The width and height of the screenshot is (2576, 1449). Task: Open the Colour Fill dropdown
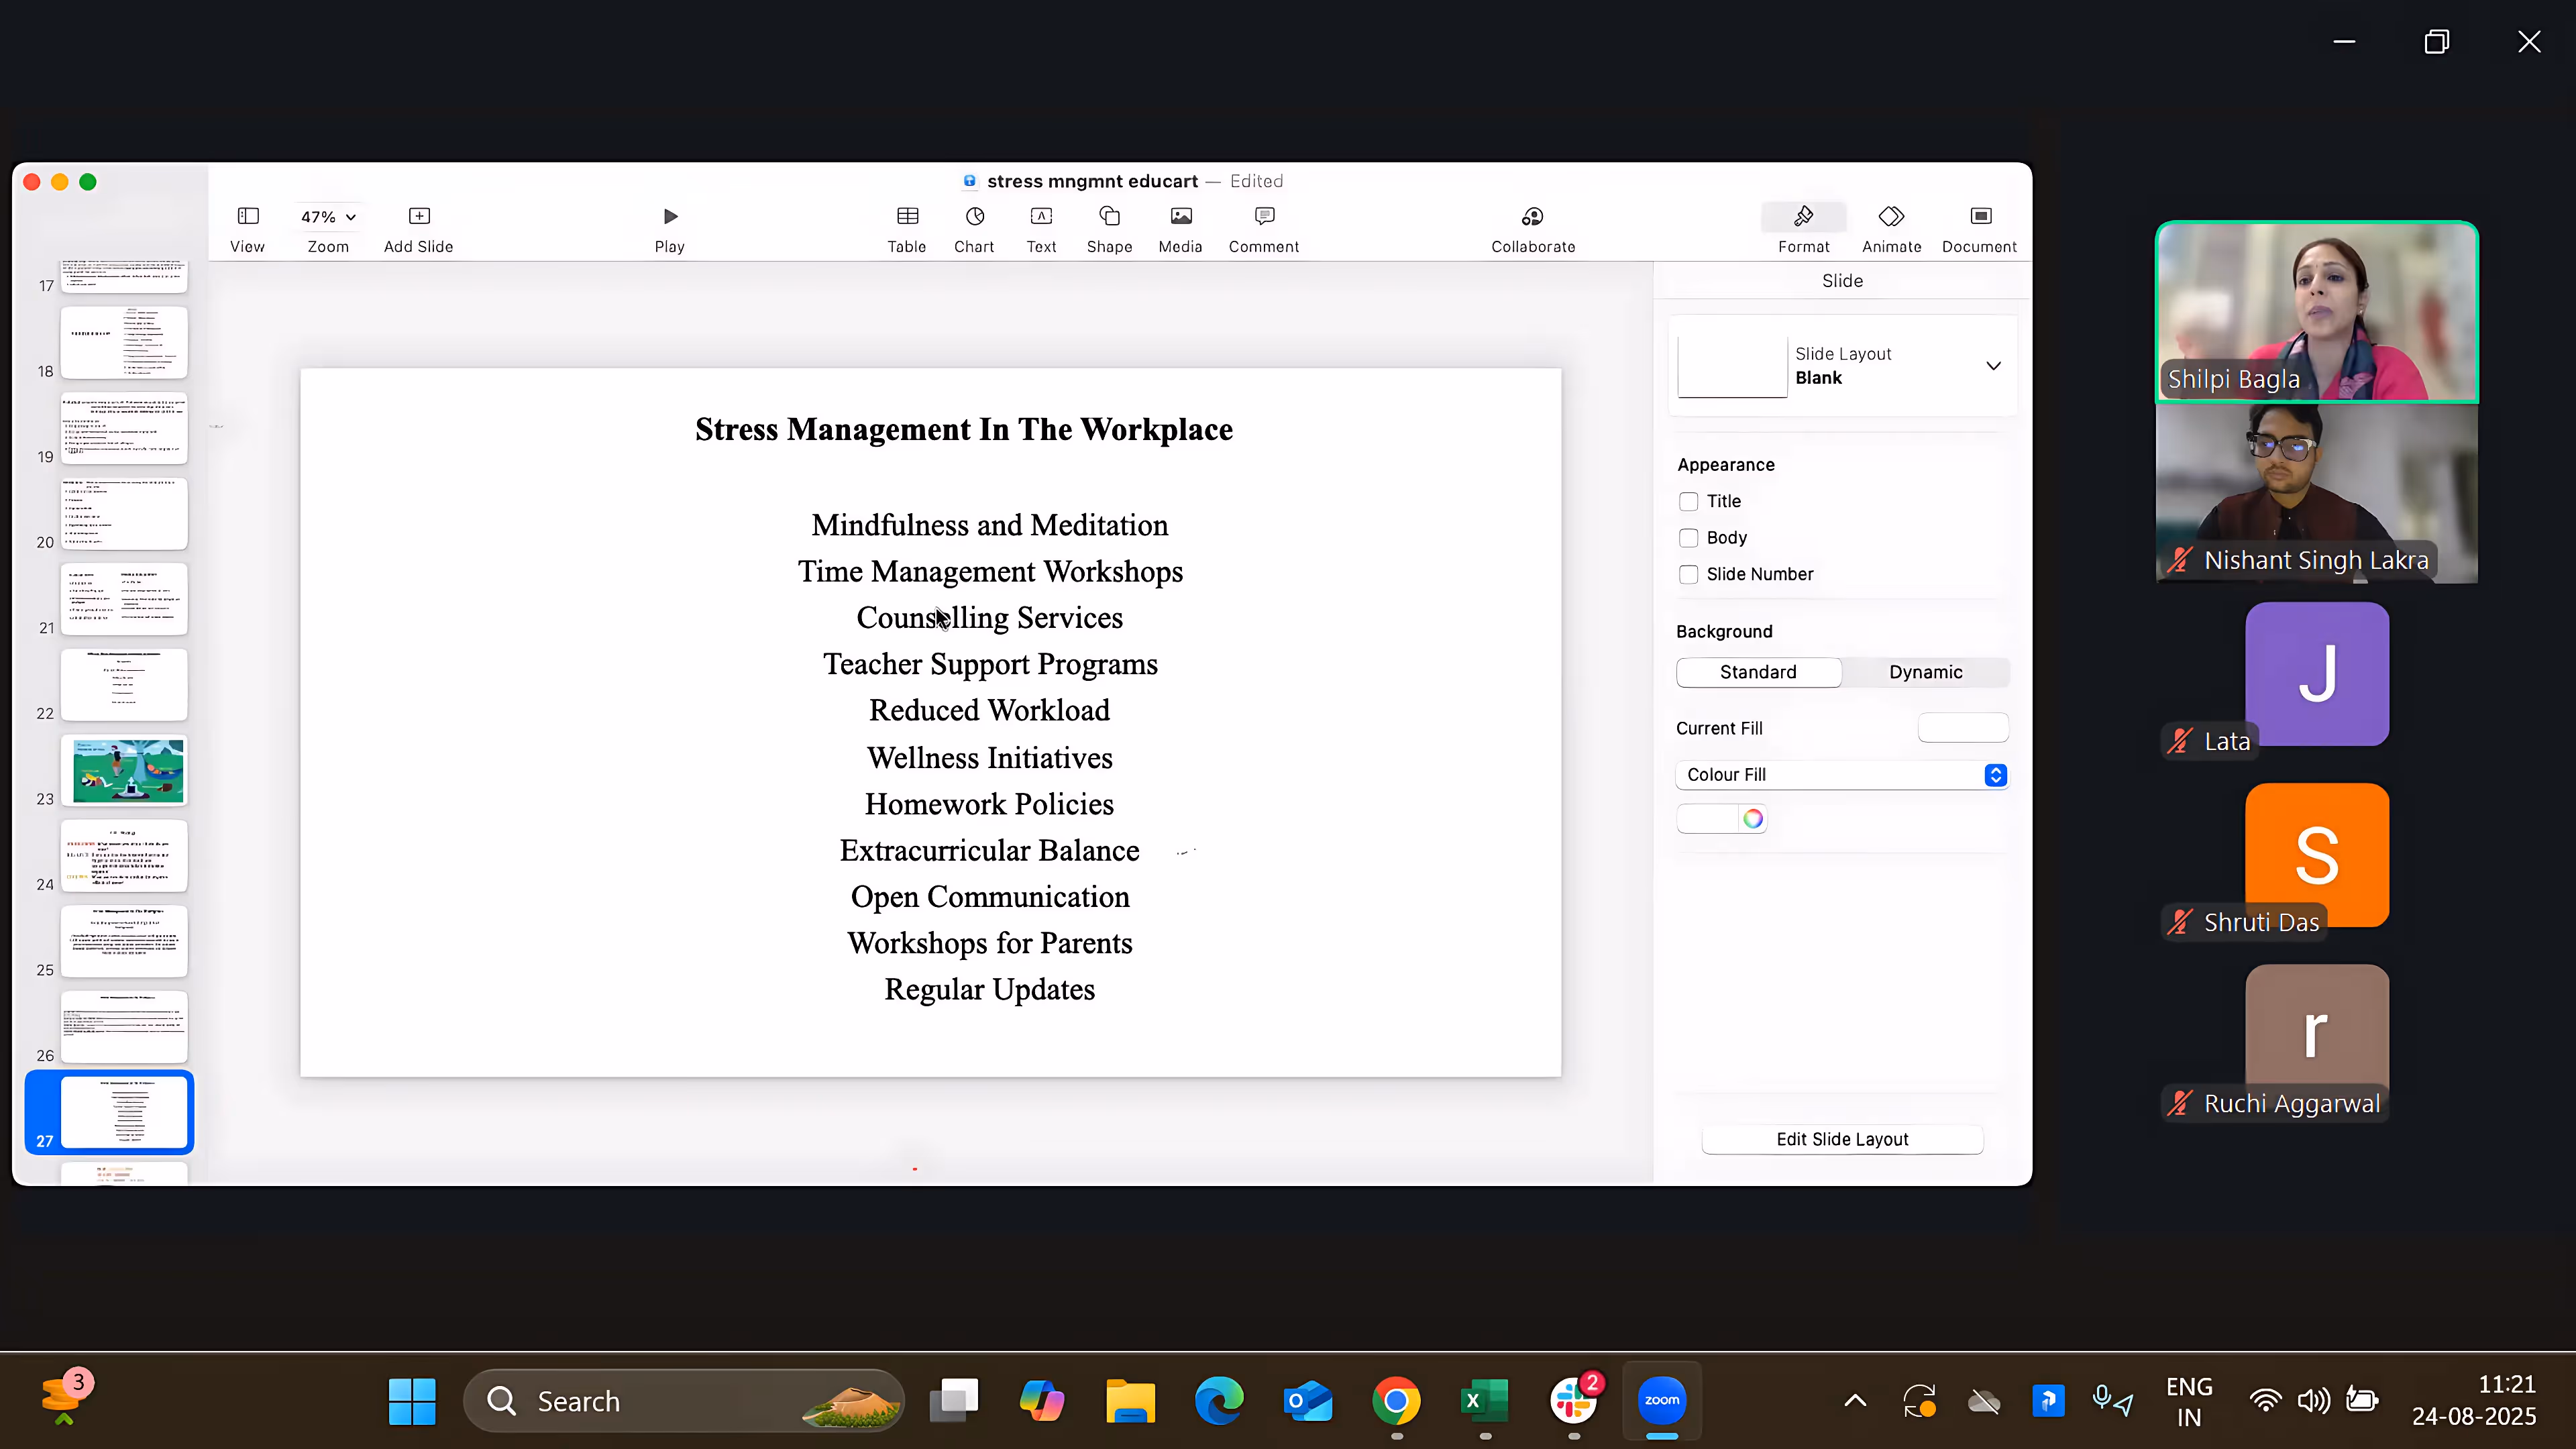point(1842,775)
